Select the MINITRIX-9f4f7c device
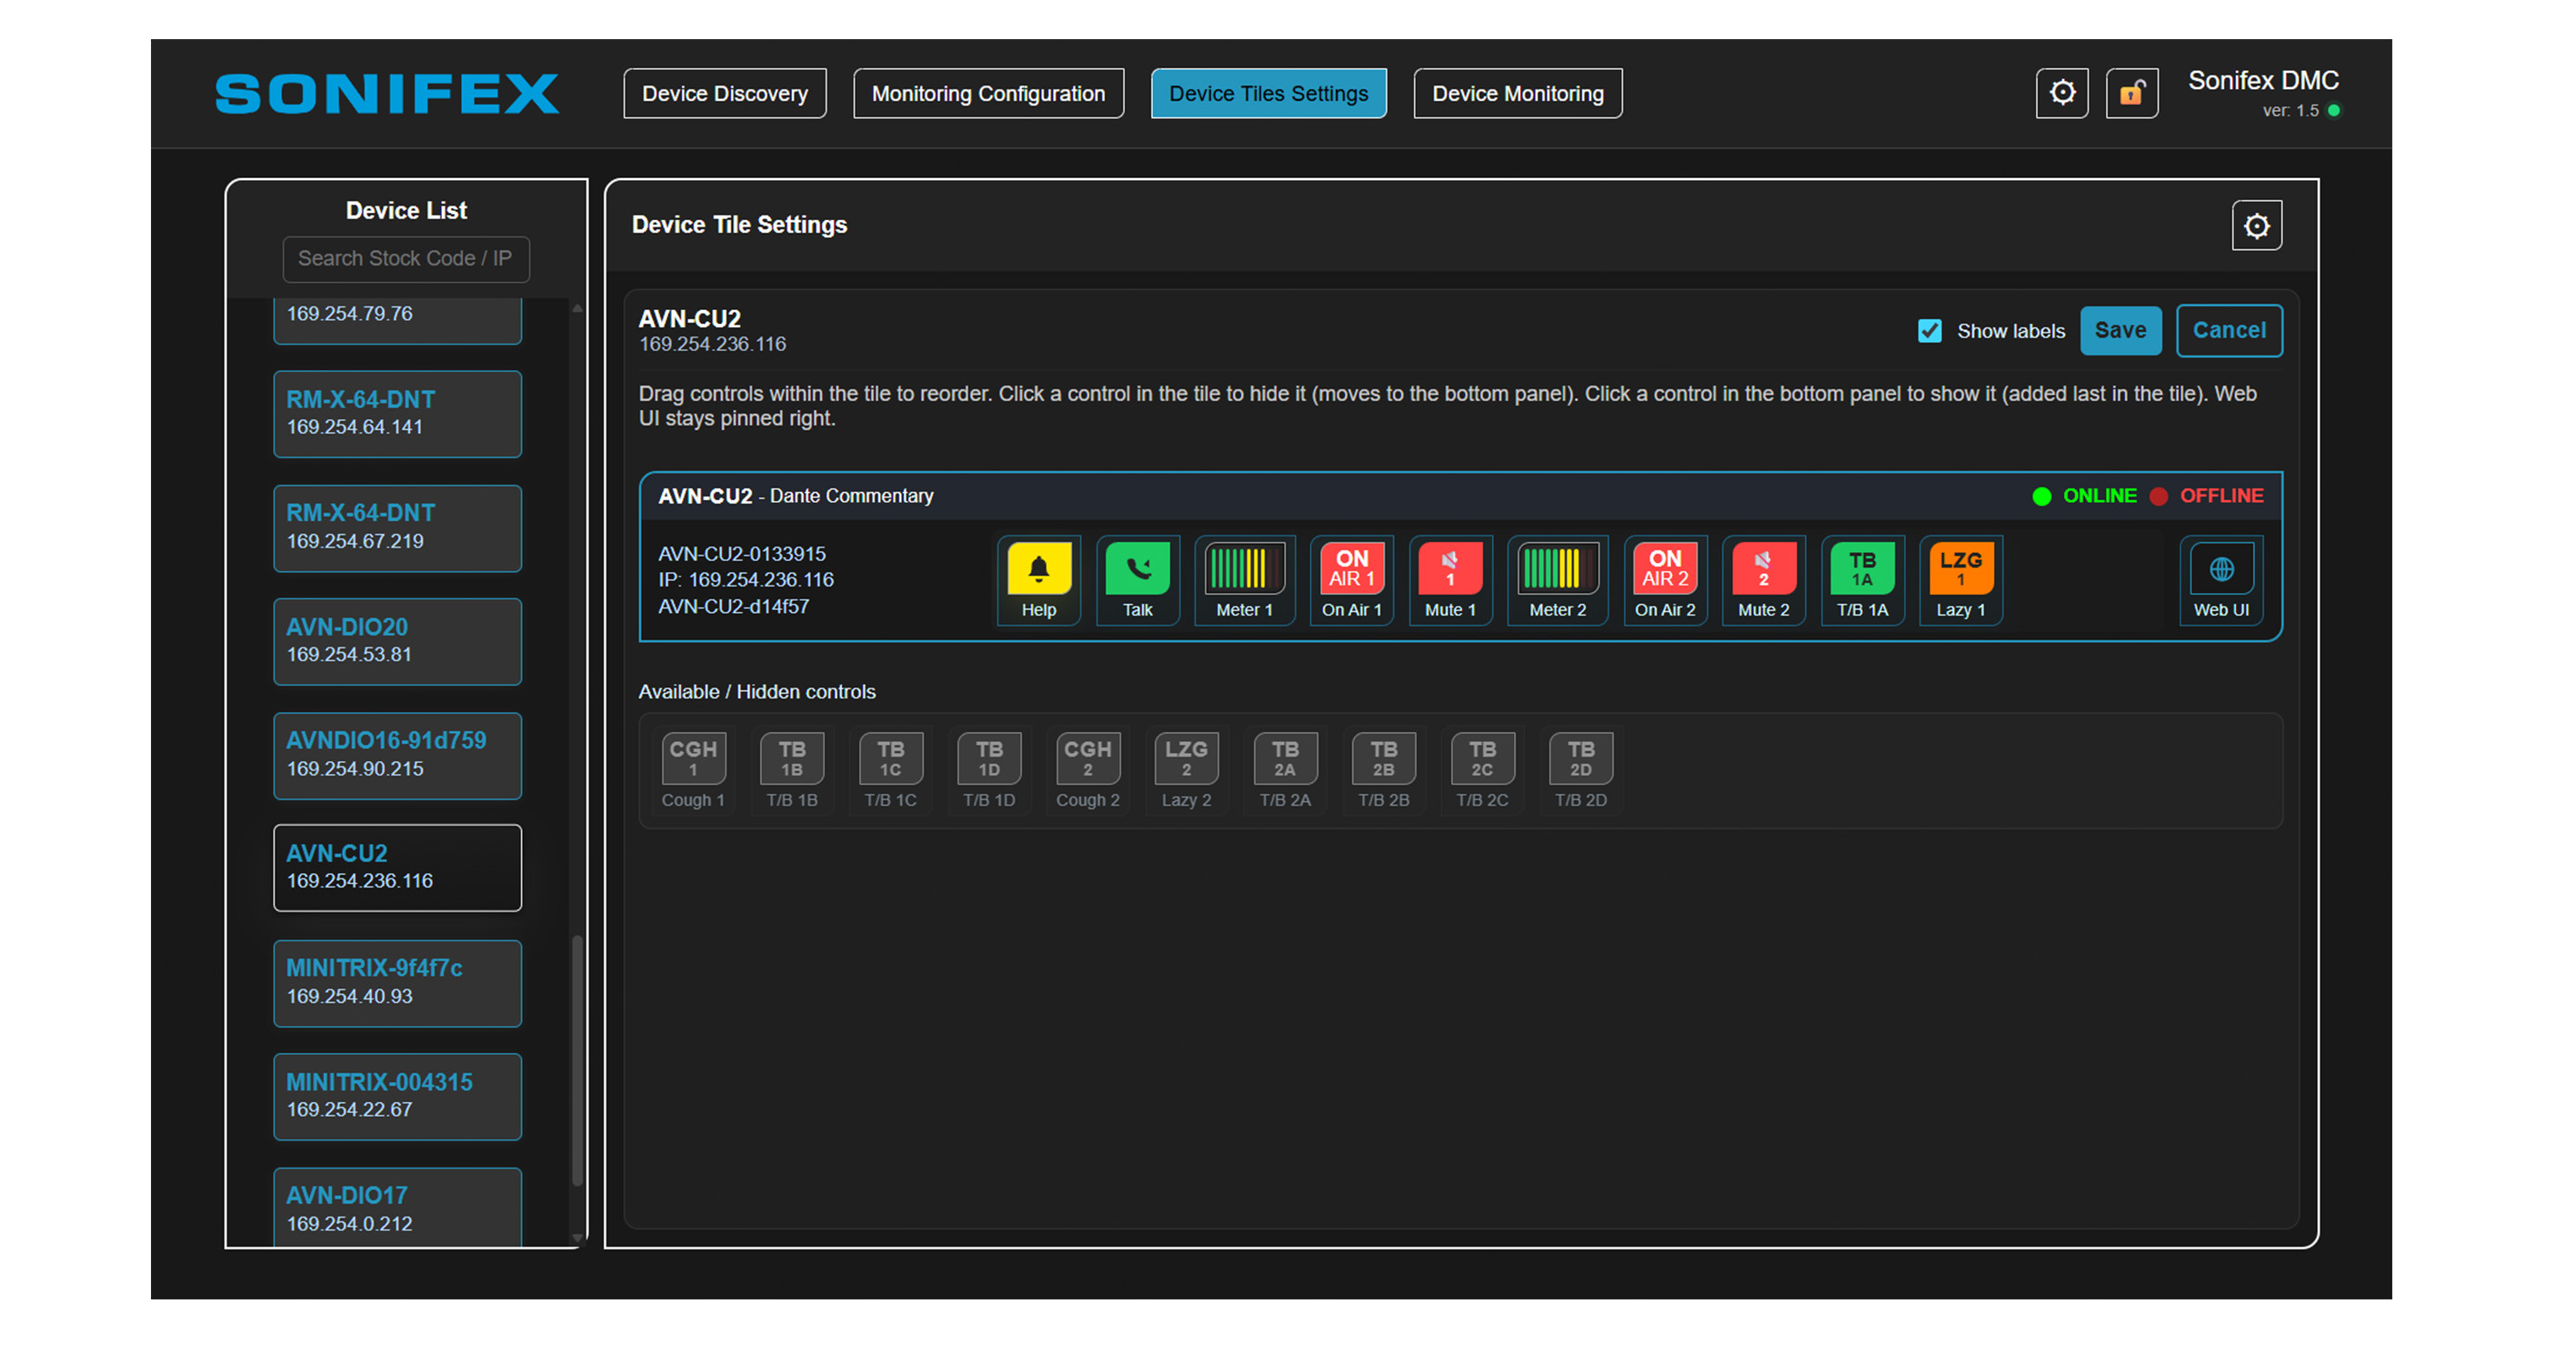 tap(398, 983)
